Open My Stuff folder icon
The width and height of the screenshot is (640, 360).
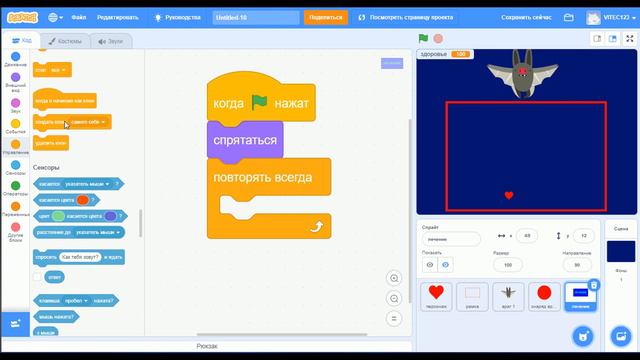pyautogui.click(x=569, y=18)
